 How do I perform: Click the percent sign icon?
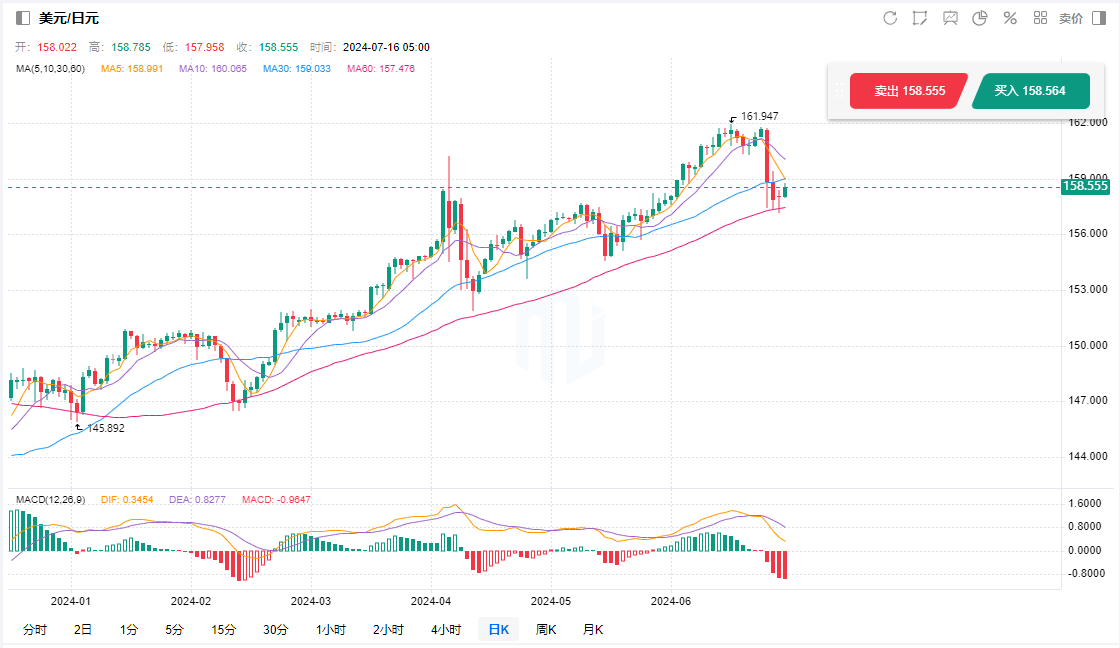pyautogui.click(x=1010, y=18)
